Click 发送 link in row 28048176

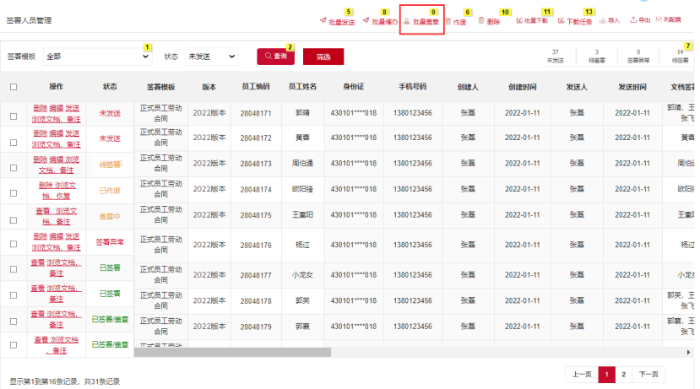[x=72, y=236]
